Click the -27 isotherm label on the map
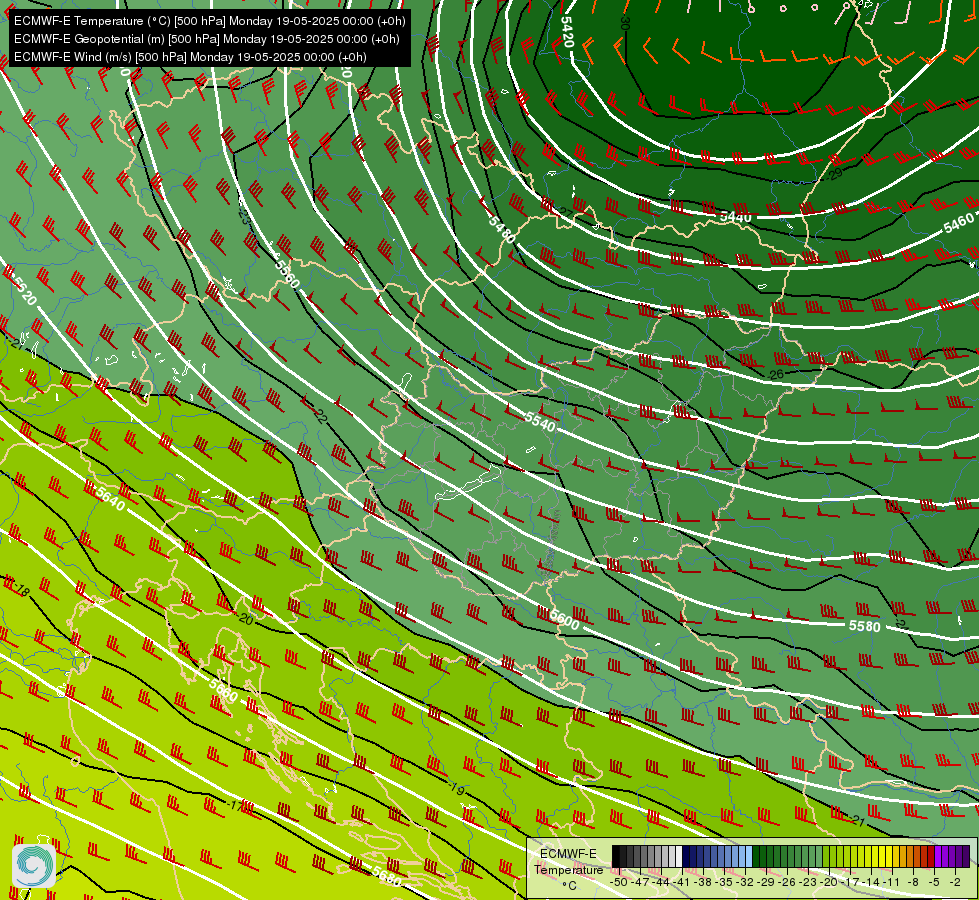This screenshot has width=979, height=900. [564, 213]
